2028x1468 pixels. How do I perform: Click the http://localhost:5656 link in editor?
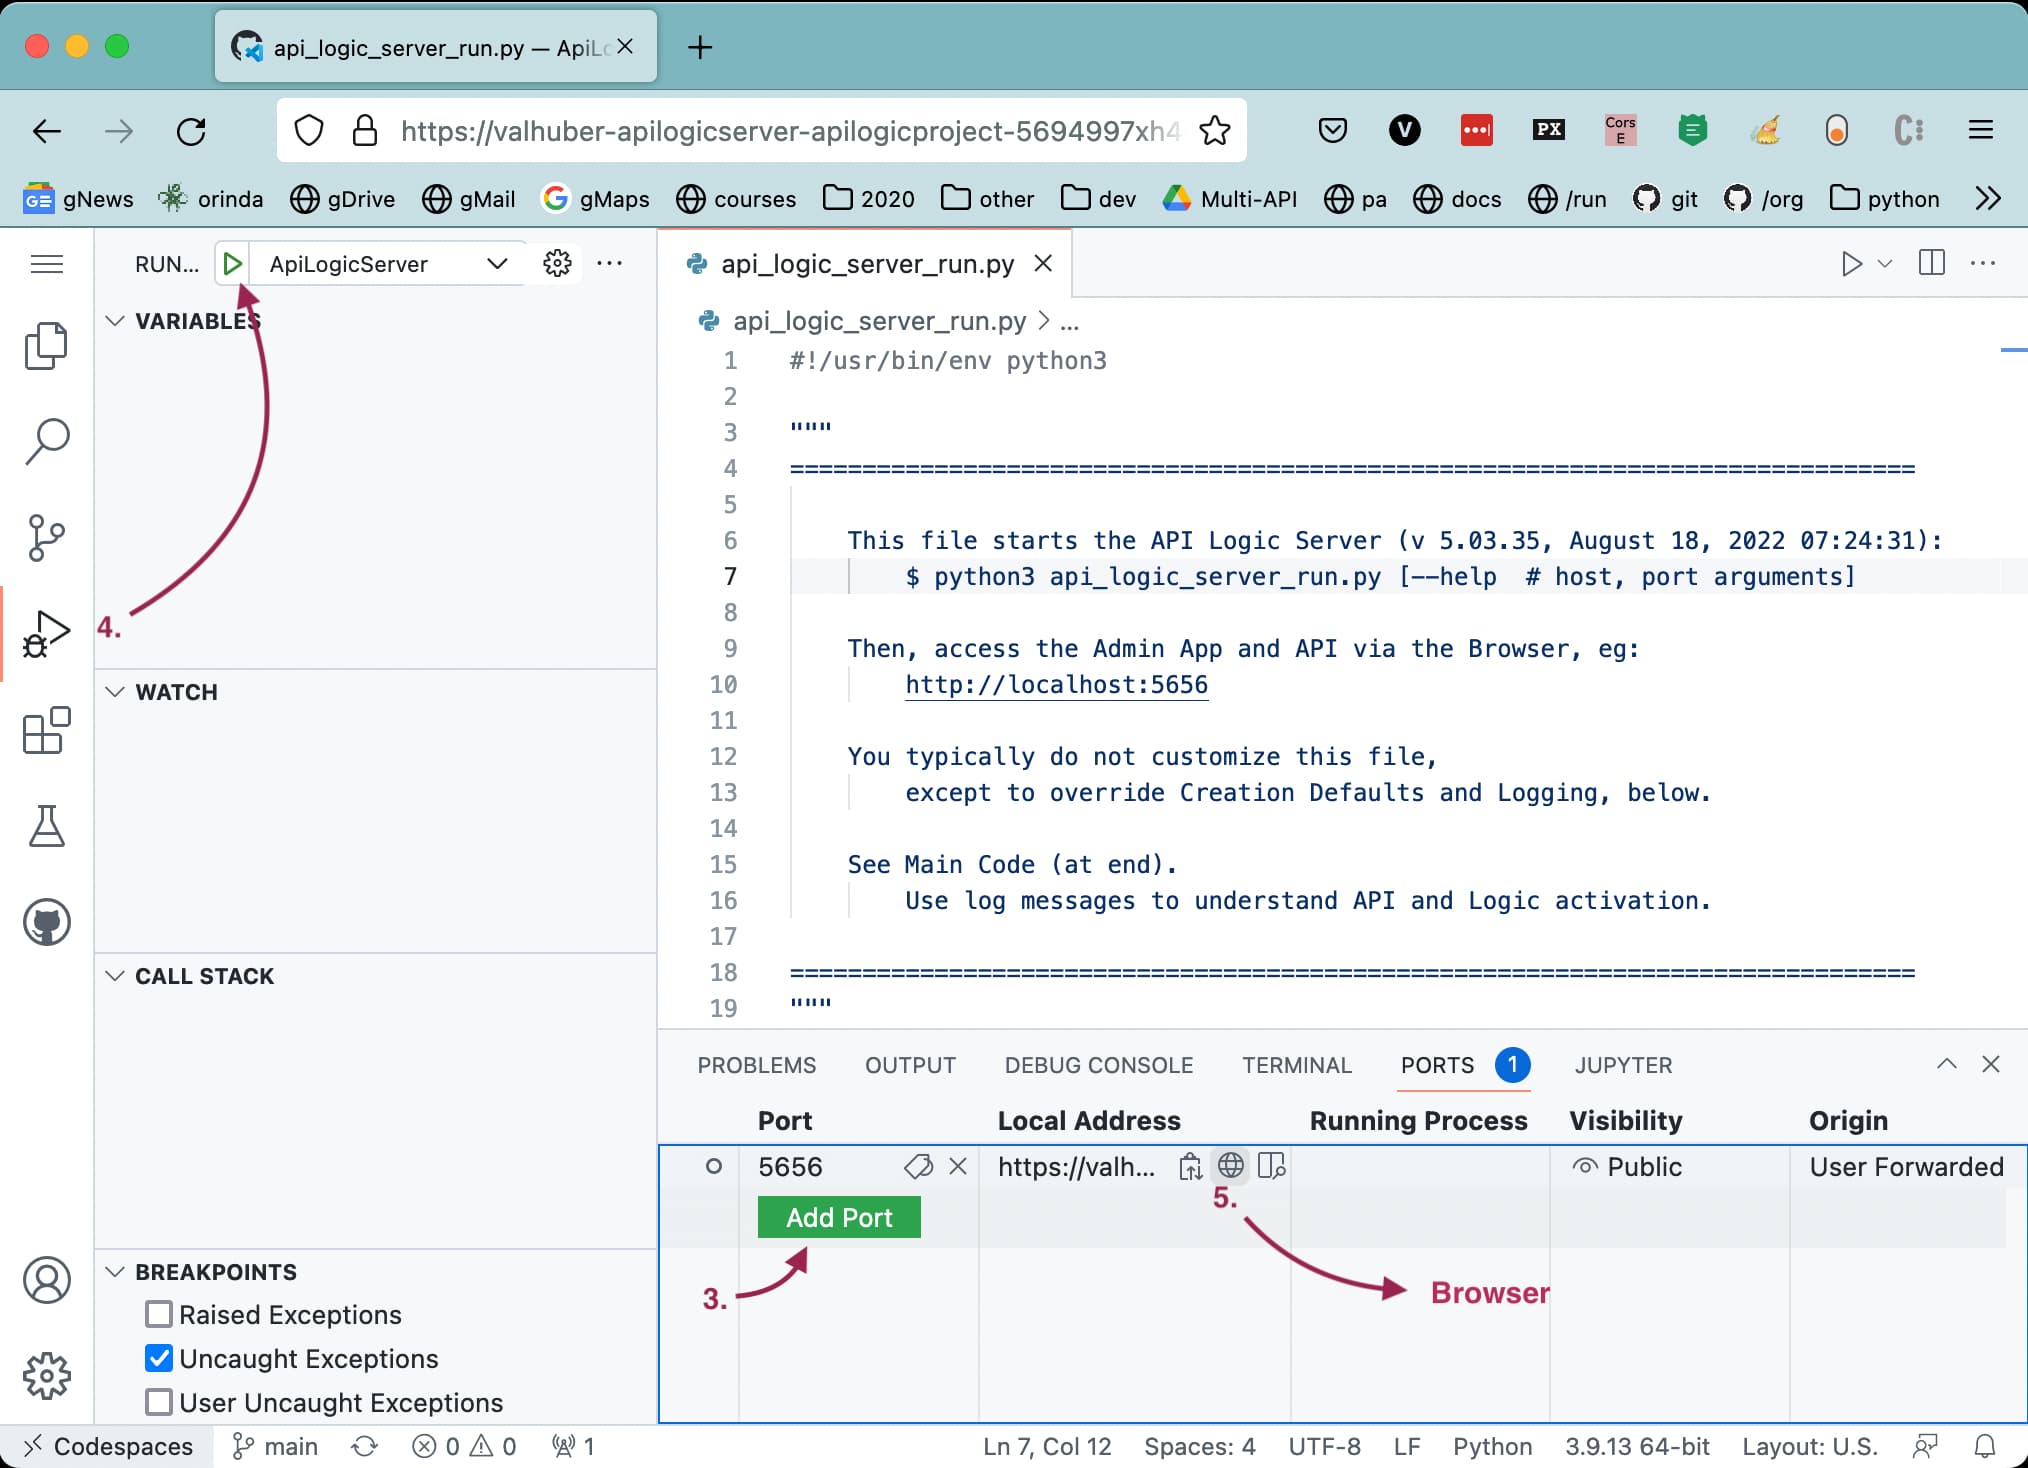(1056, 685)
